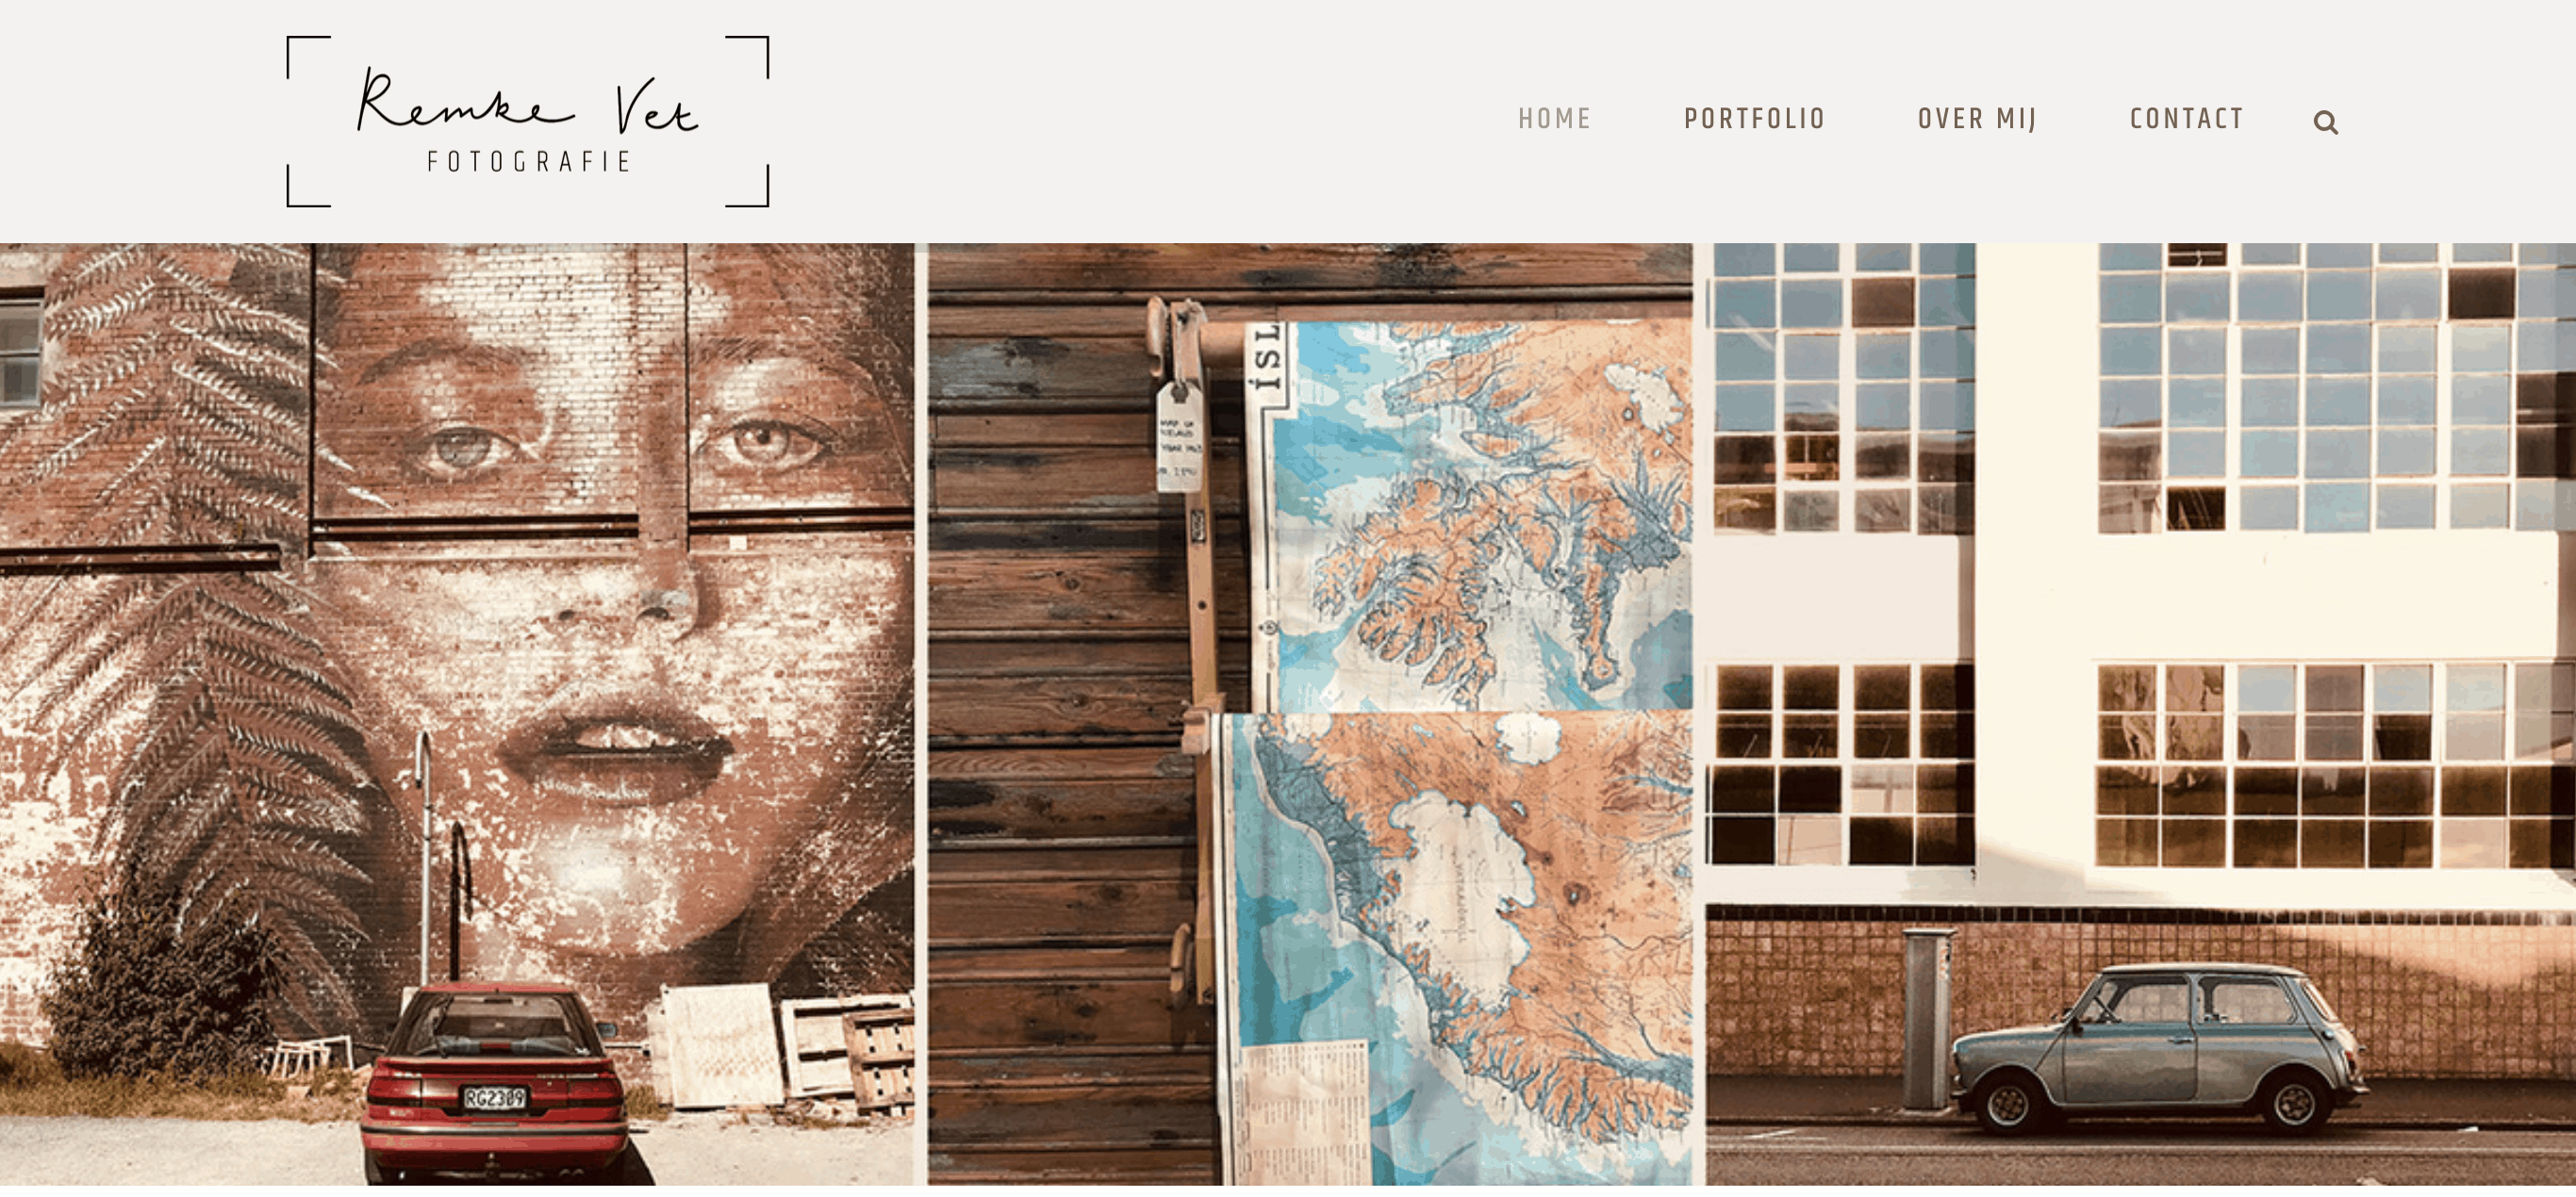Viewport: 2576px width, 1197px height.
Task: Click the FOTOGRAFIE text under signature
Action: click(x=528, y=162)
